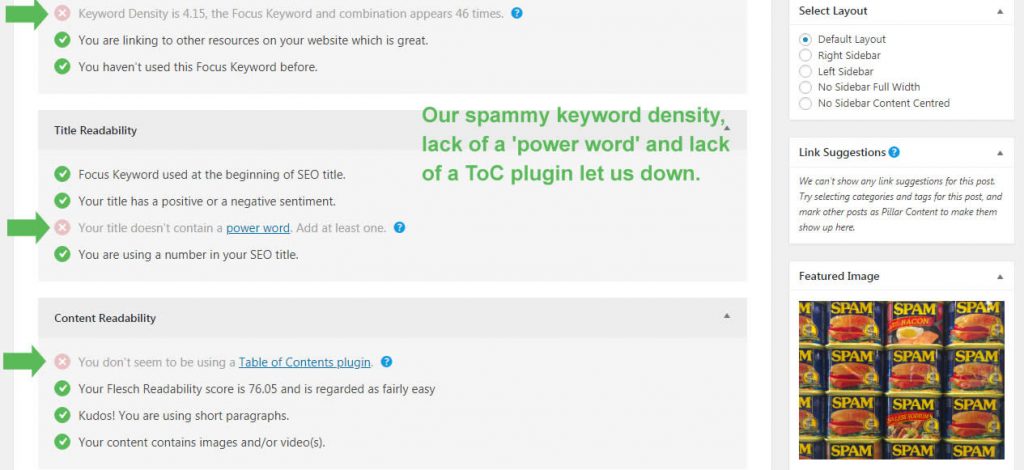Viewport: 1024px width, 470px height.
Task: Click green check beside short paragraphs message
Action: point(62,415)
